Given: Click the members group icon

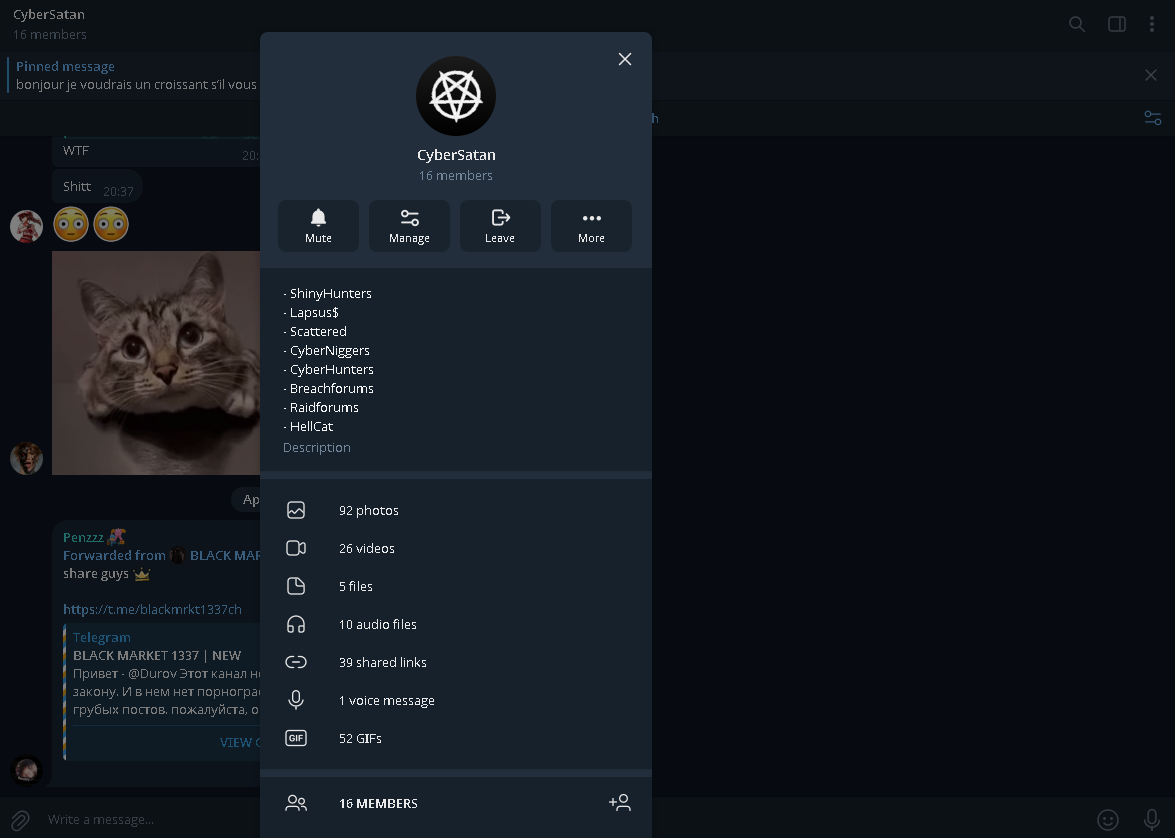Looking at the screenshot, I should coord(296,804).
